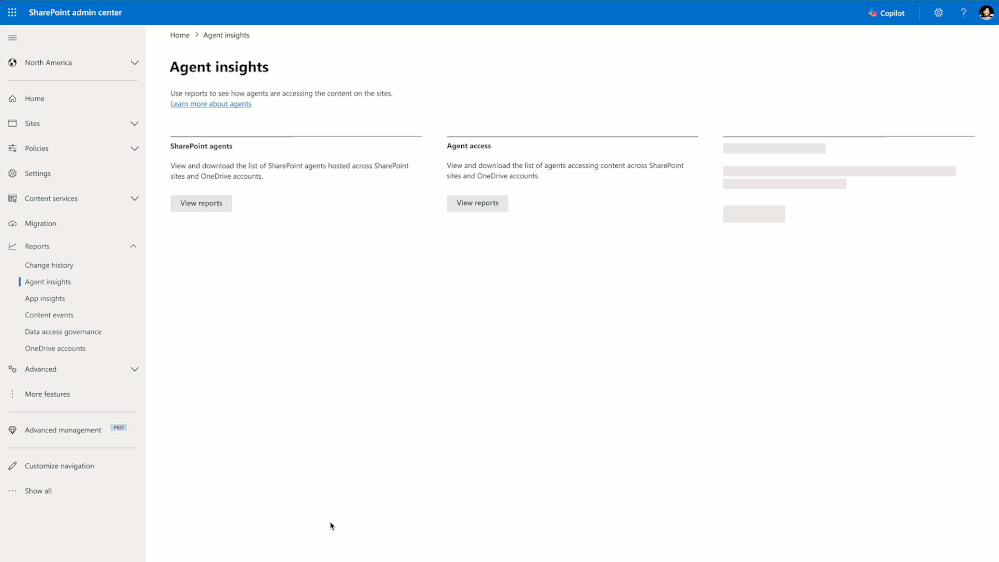999x562 pixels.
Task: Open Content events under Reports
Action: pos(49,315)
